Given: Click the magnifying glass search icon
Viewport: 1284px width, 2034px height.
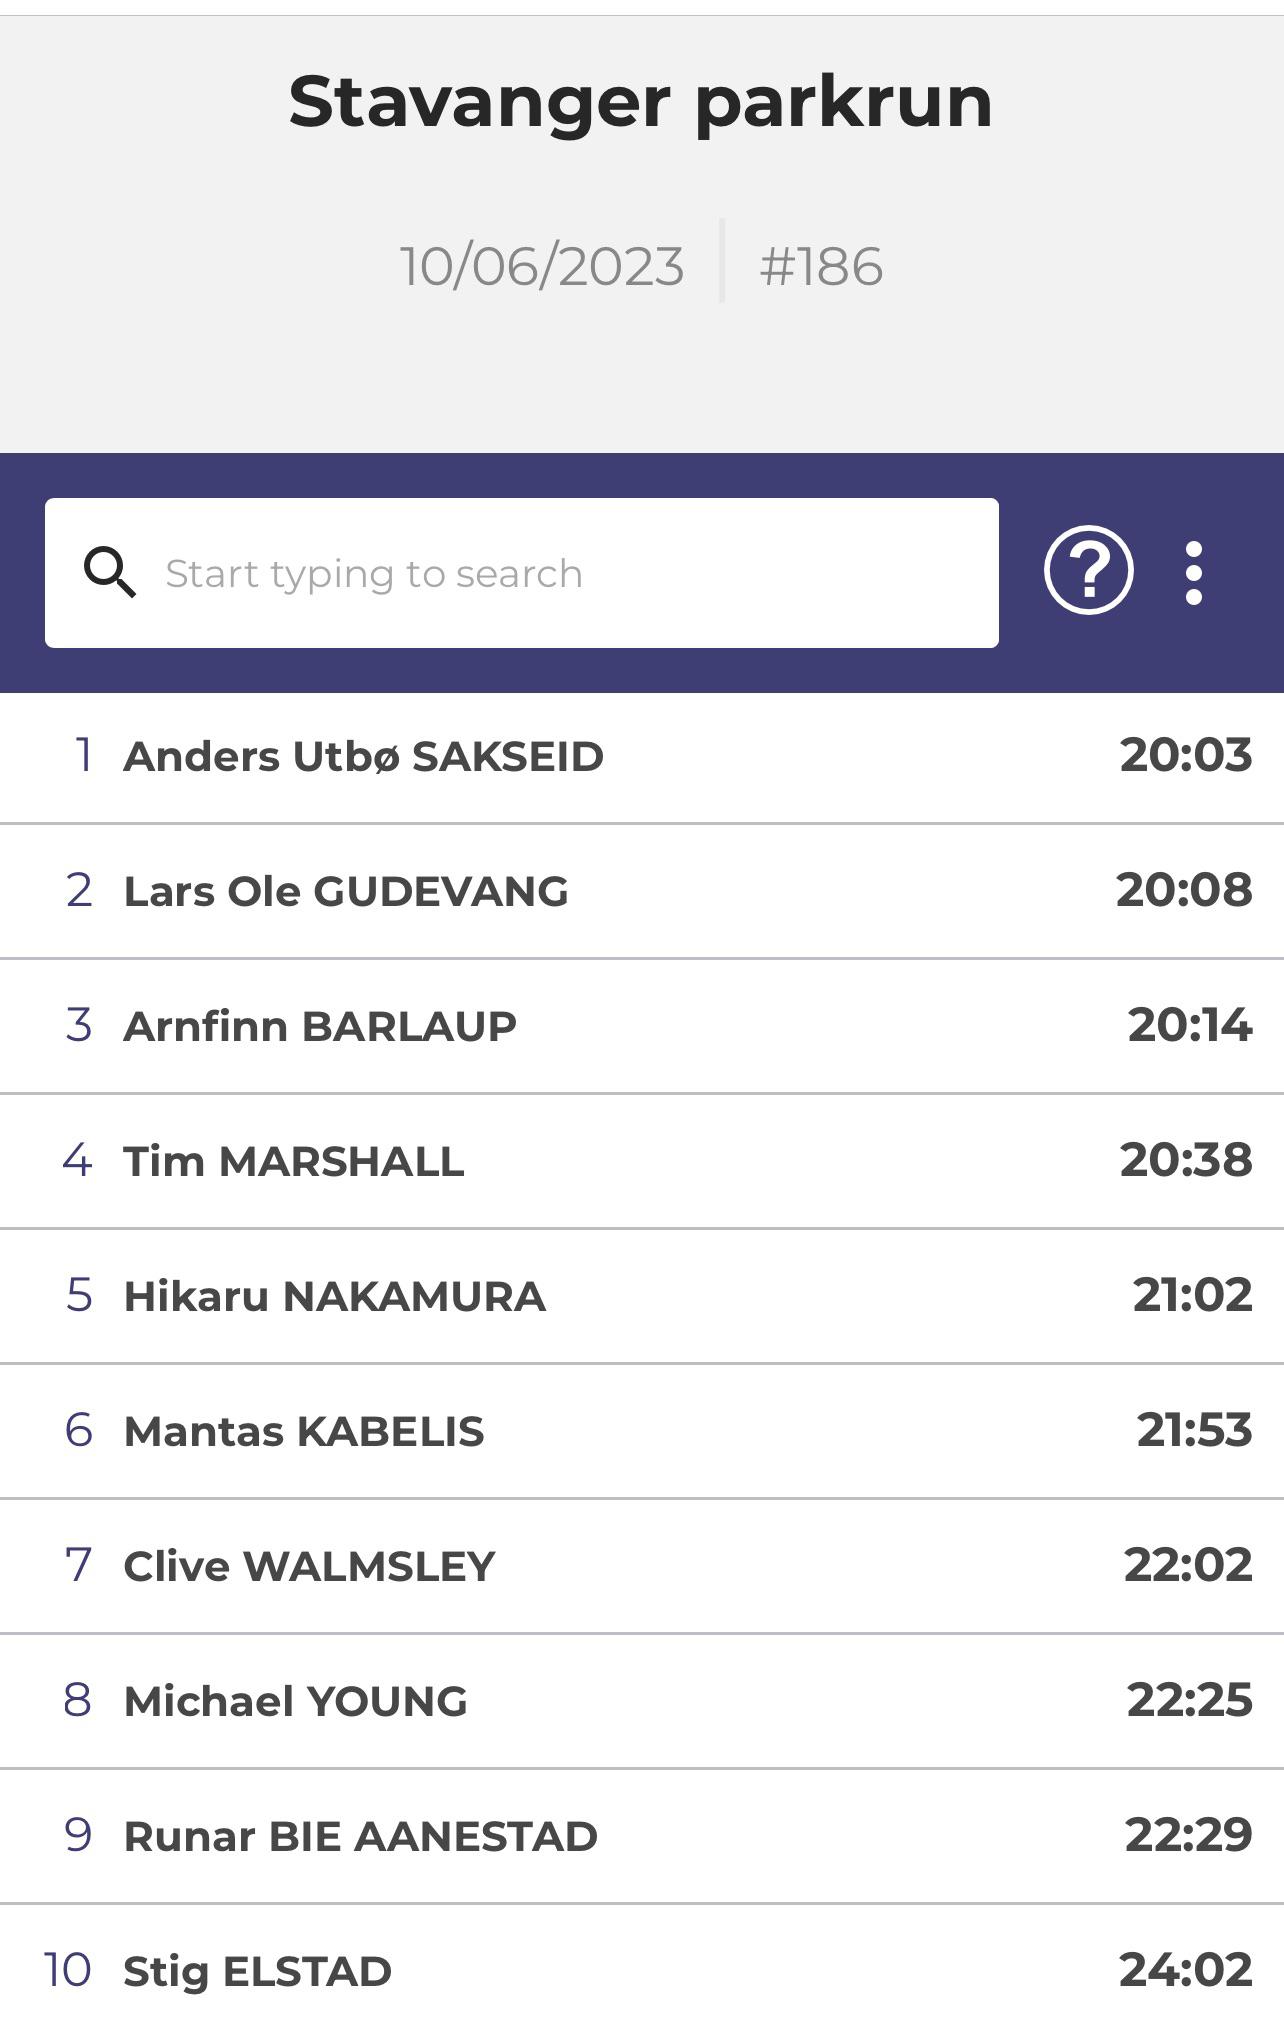Looking at the screenshot, I should pos(109,573).
